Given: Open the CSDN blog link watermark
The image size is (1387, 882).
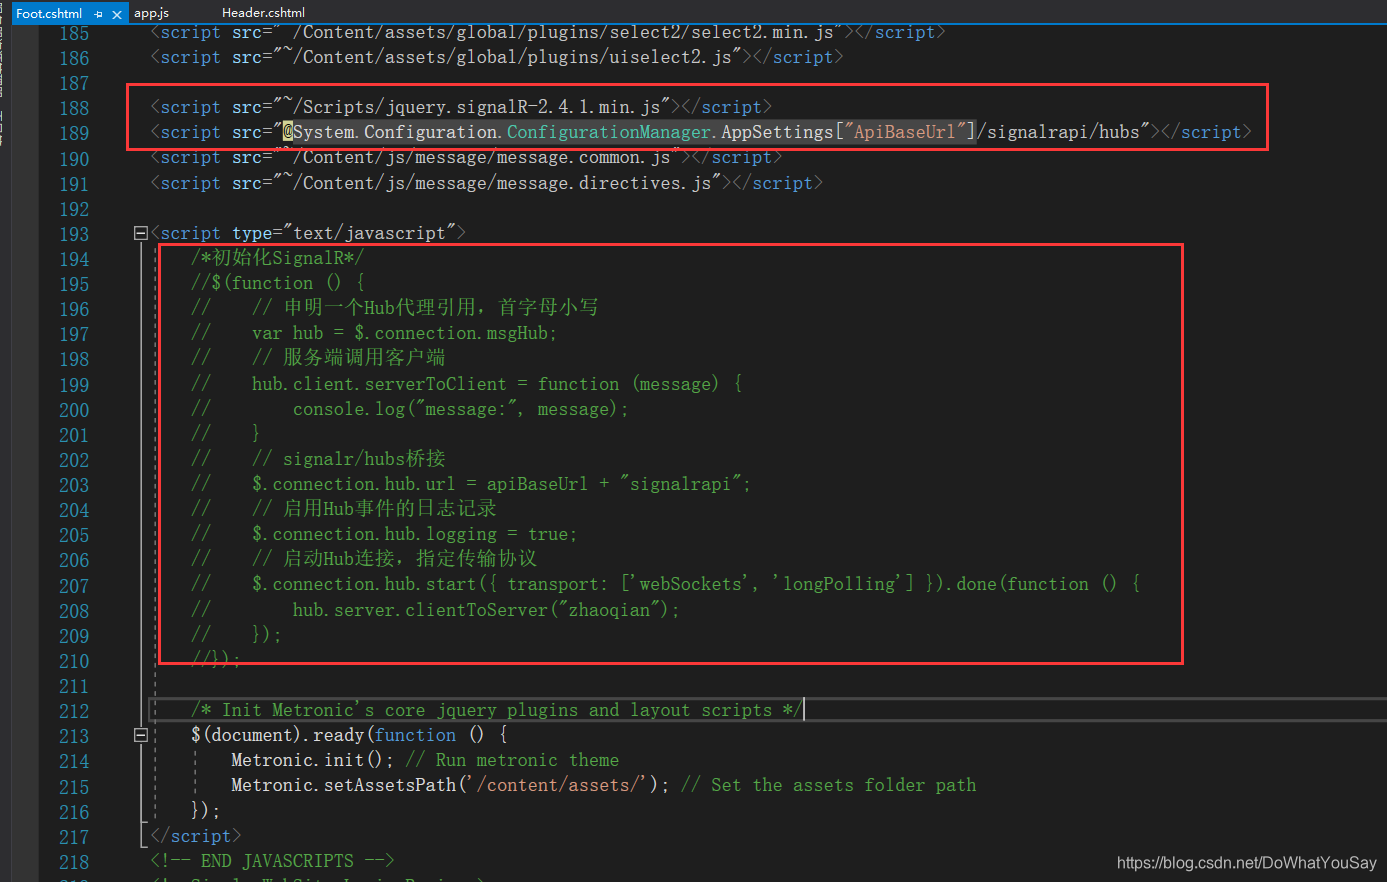Looking at the screenshot, I should [1246, 862].
